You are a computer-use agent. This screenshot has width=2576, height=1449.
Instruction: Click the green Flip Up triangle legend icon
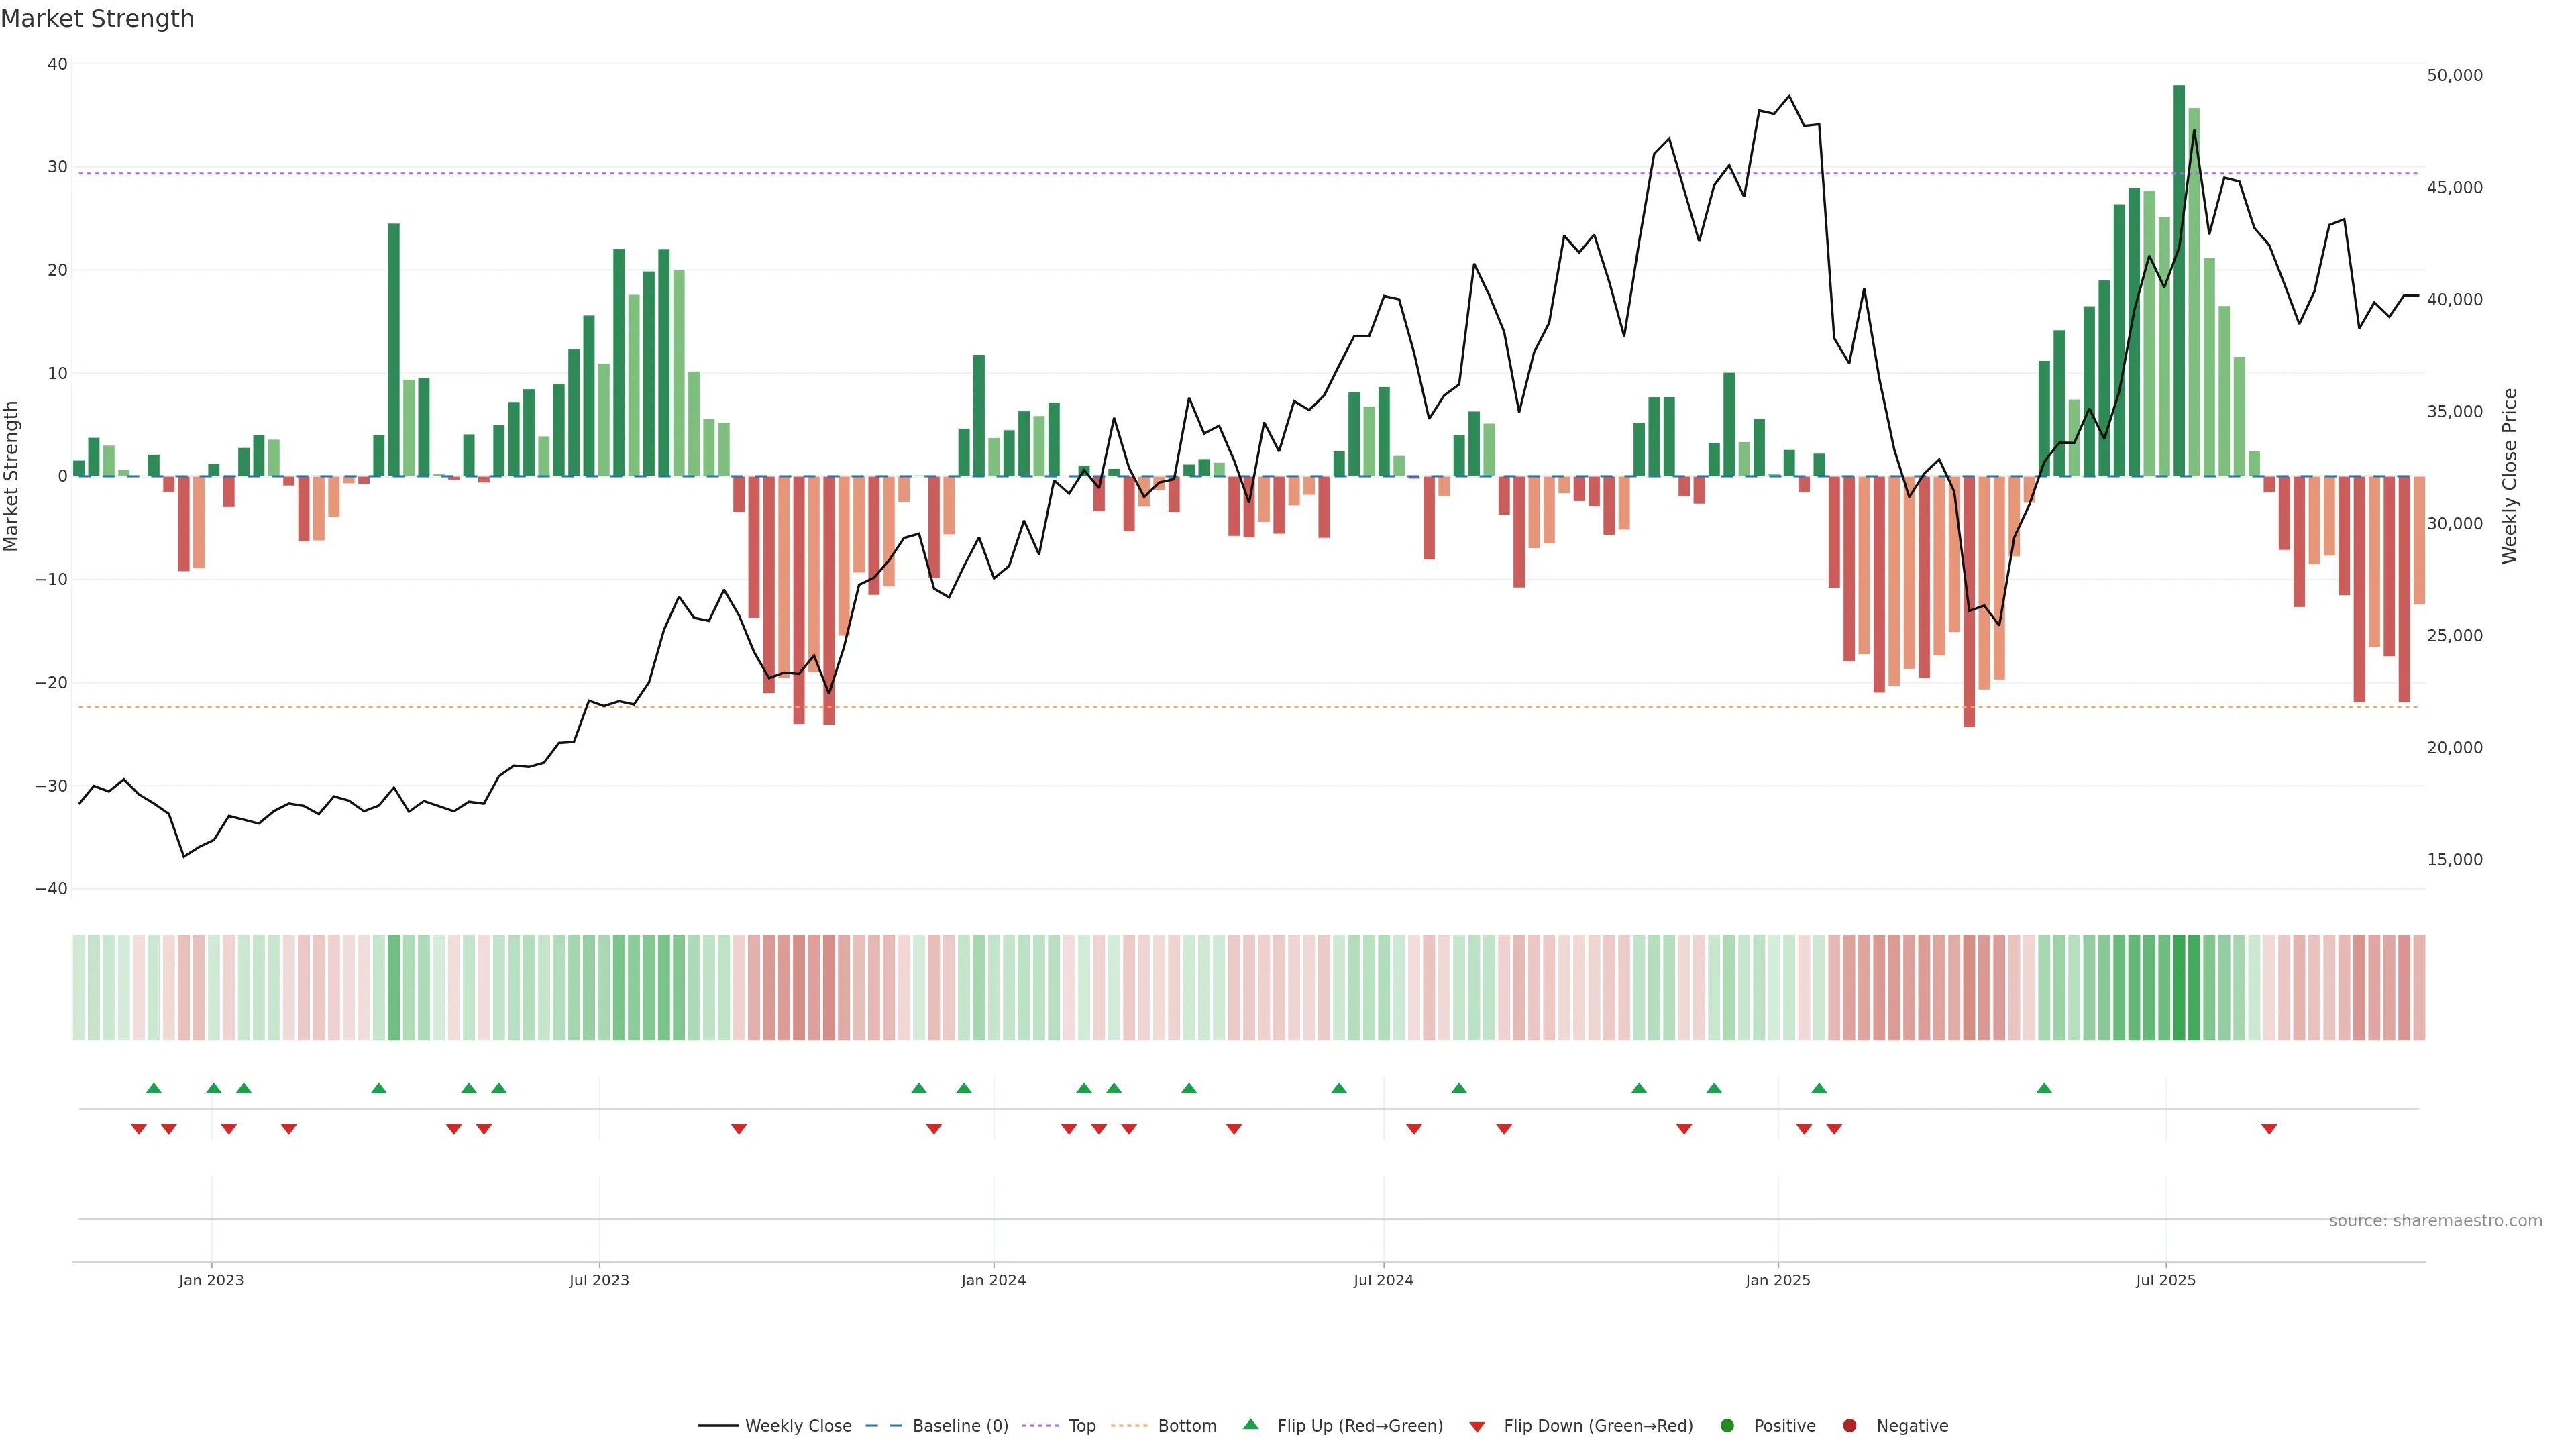[x=1250, y=1424]
